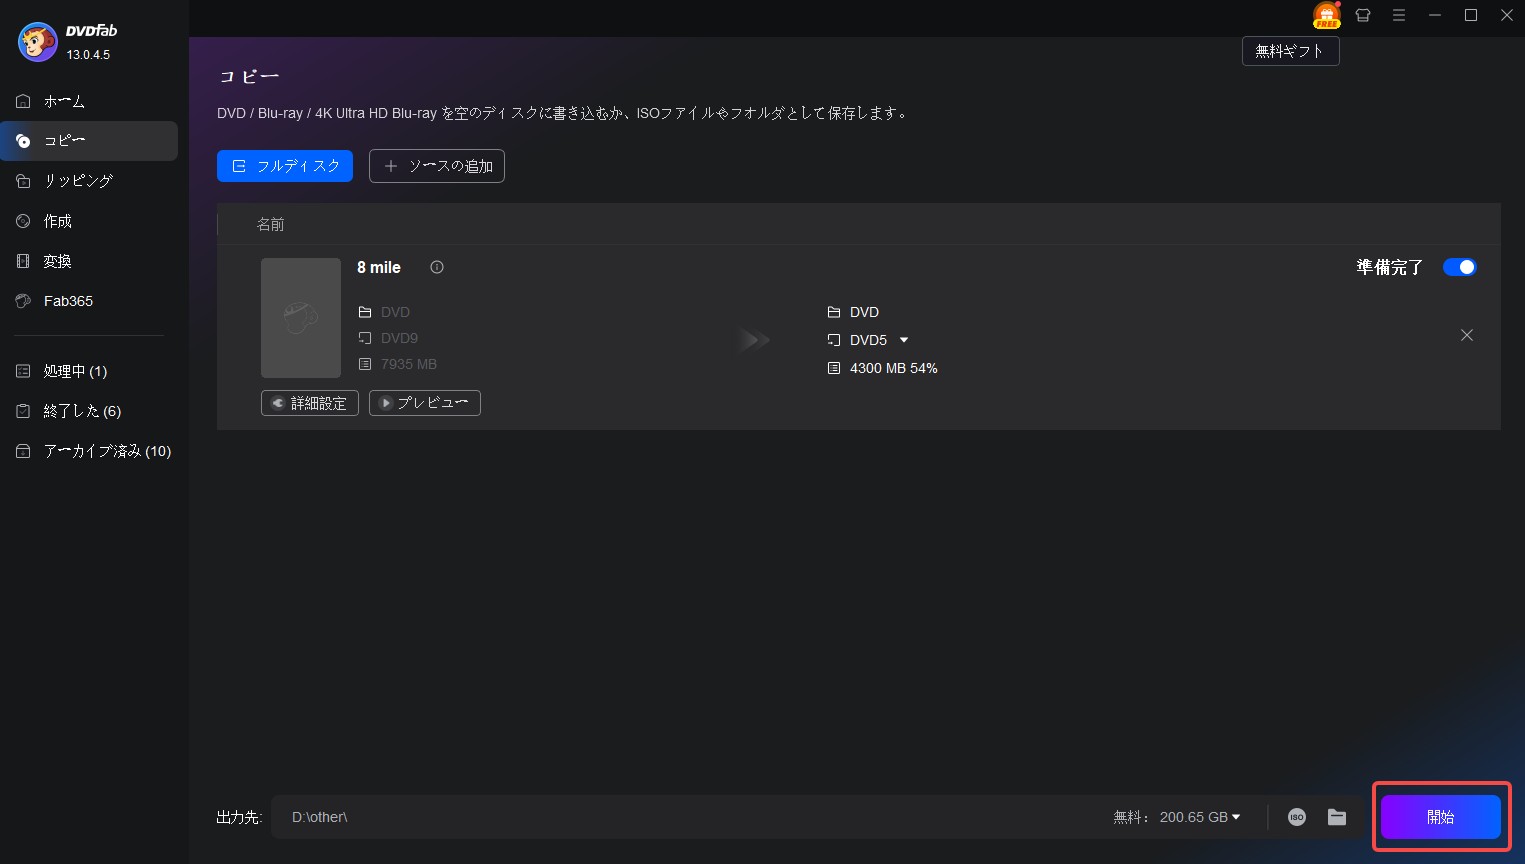
Task: Click the ソースの追加 button
Action: pyautogui.click(x=437, y=166)
